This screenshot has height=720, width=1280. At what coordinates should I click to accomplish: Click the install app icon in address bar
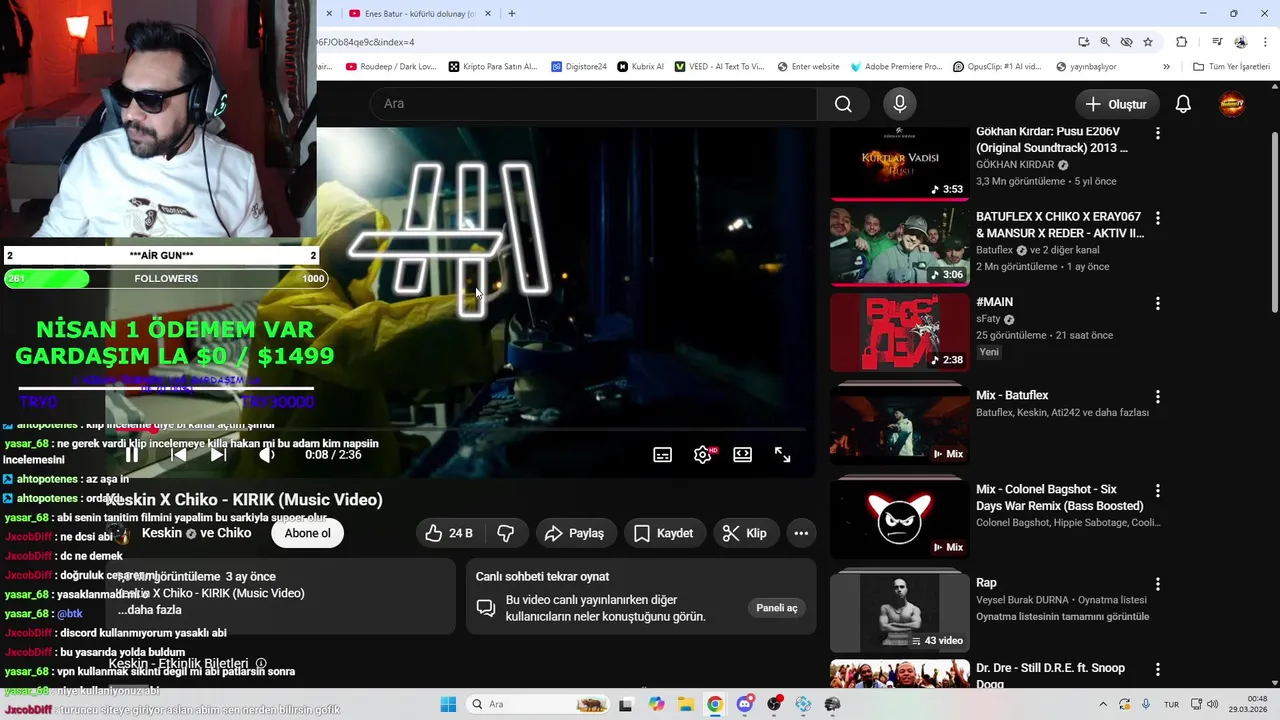1084,42
